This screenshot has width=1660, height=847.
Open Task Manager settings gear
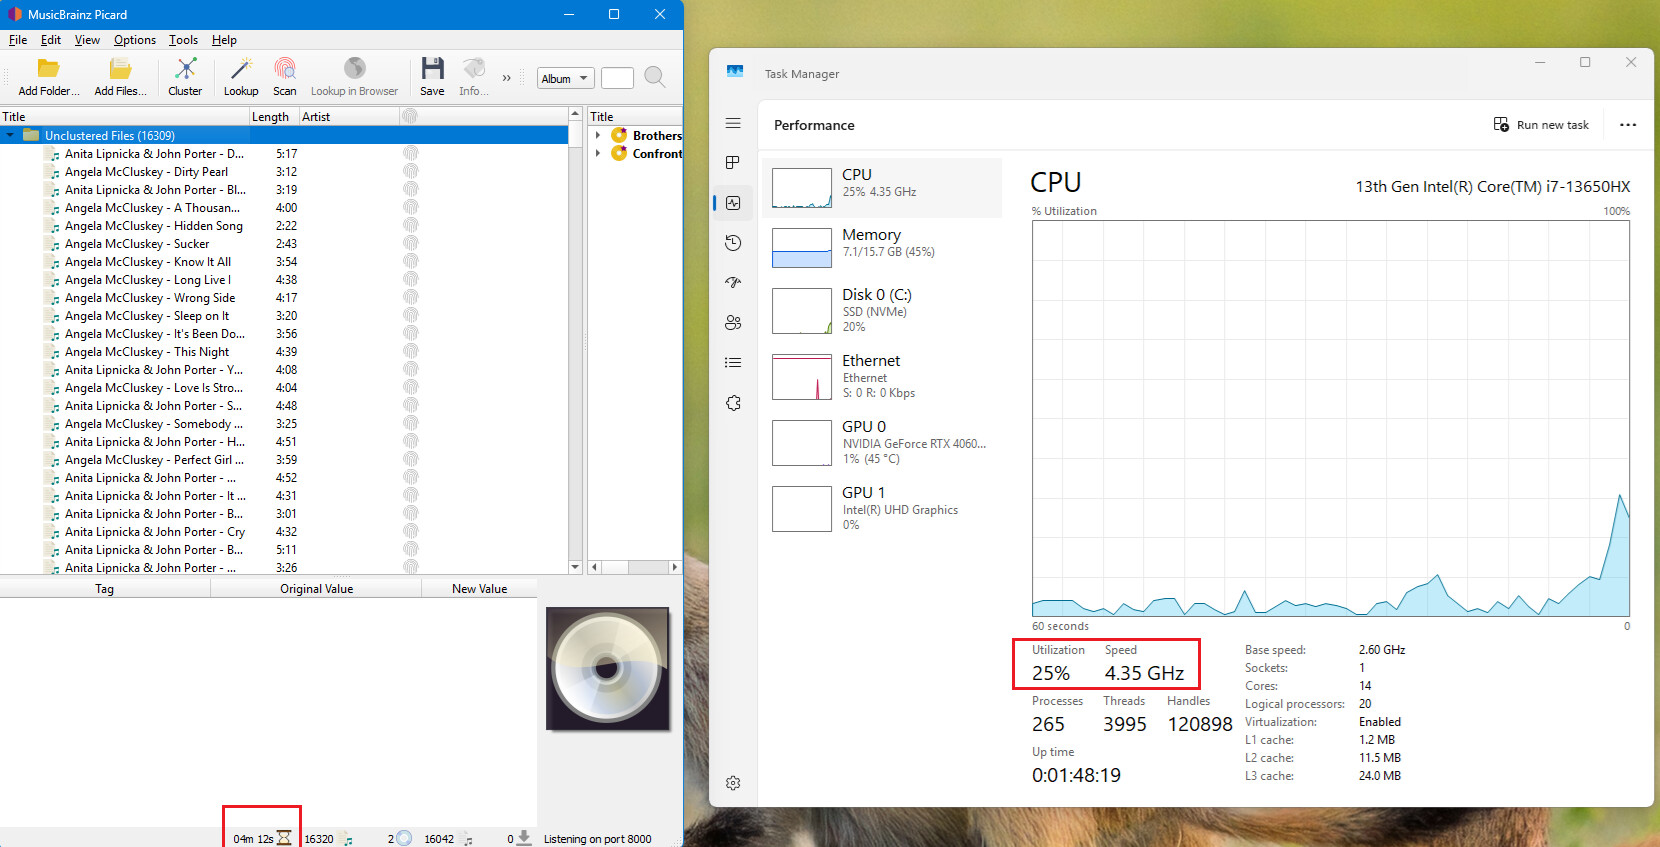point(733,783)
